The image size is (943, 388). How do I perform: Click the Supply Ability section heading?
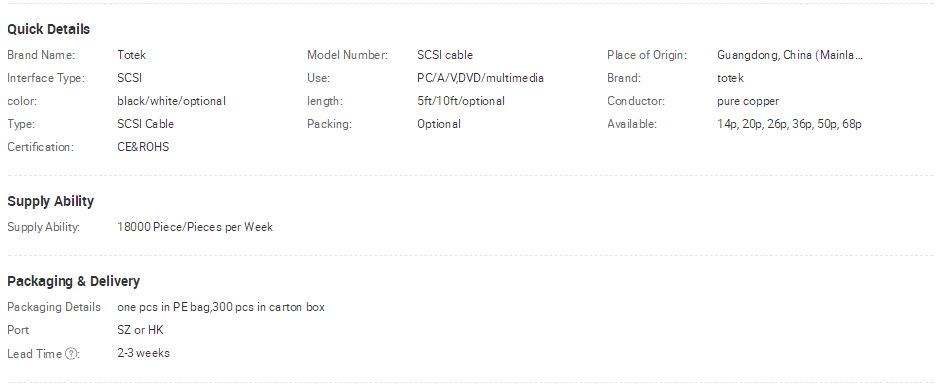tap(51, 202)
